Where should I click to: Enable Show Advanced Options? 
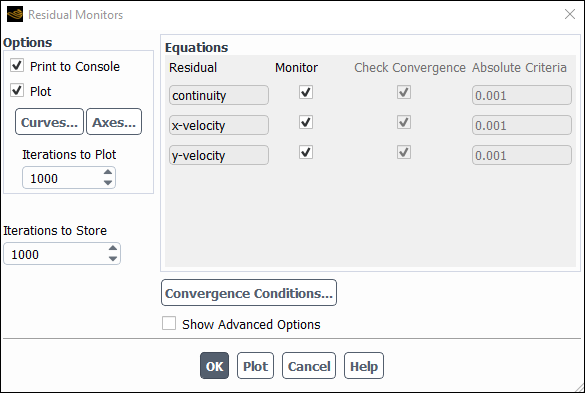pyautogui.click(x=169, y=323)
